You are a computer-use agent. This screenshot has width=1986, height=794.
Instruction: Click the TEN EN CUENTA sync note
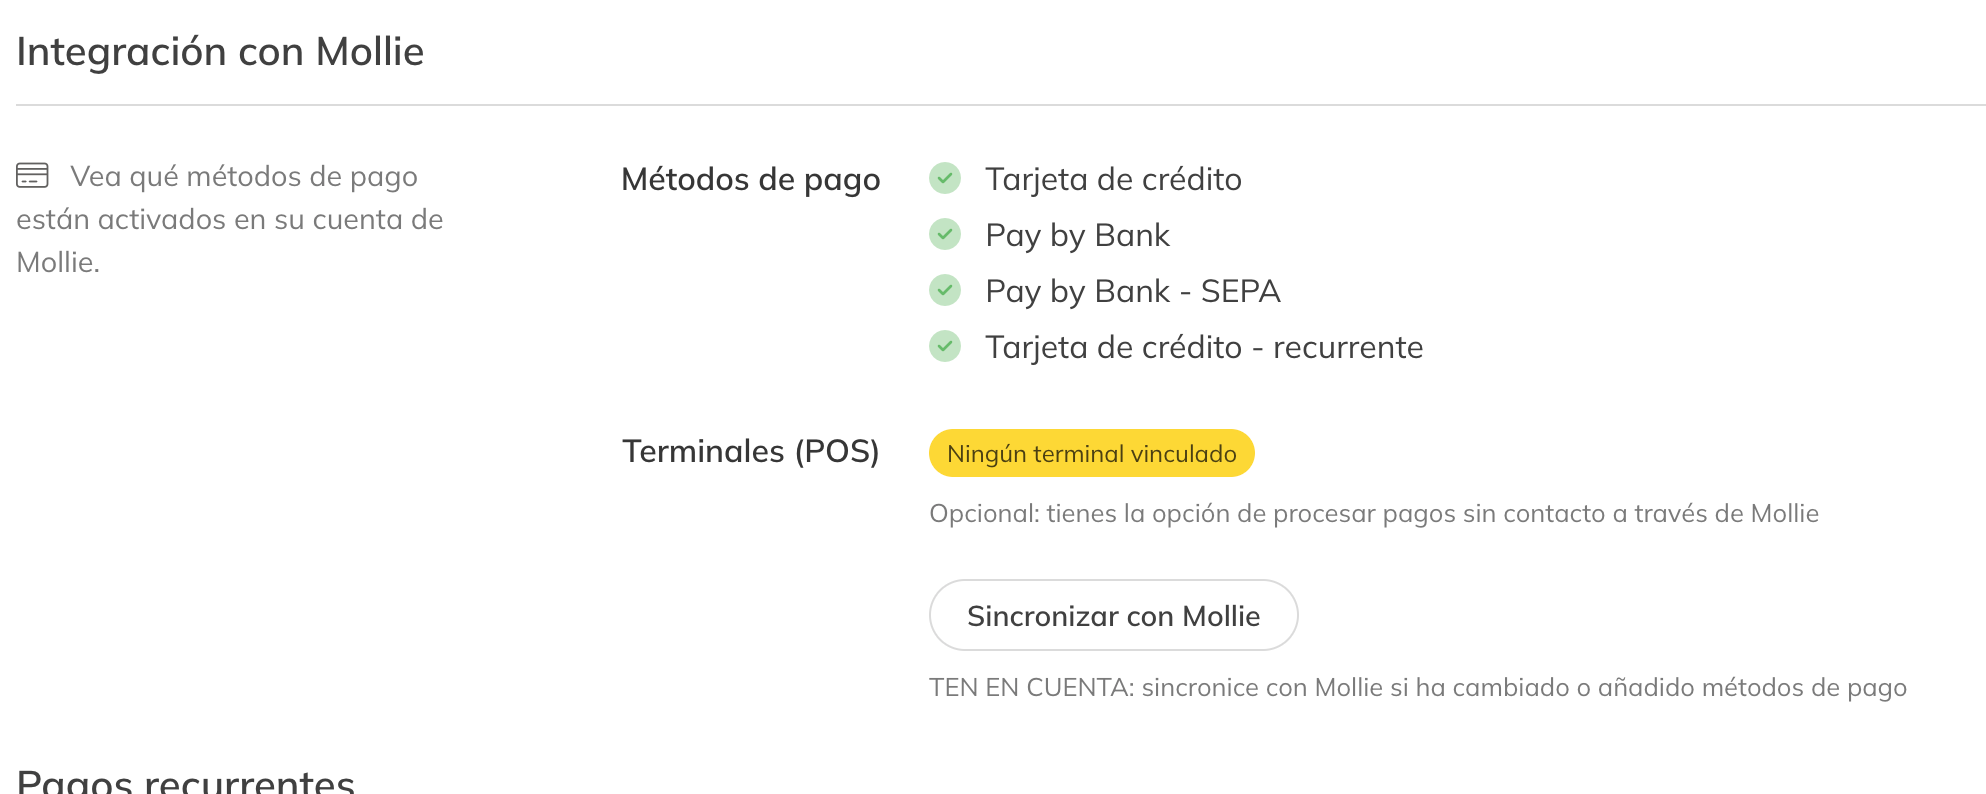(x=1417, y=688)
